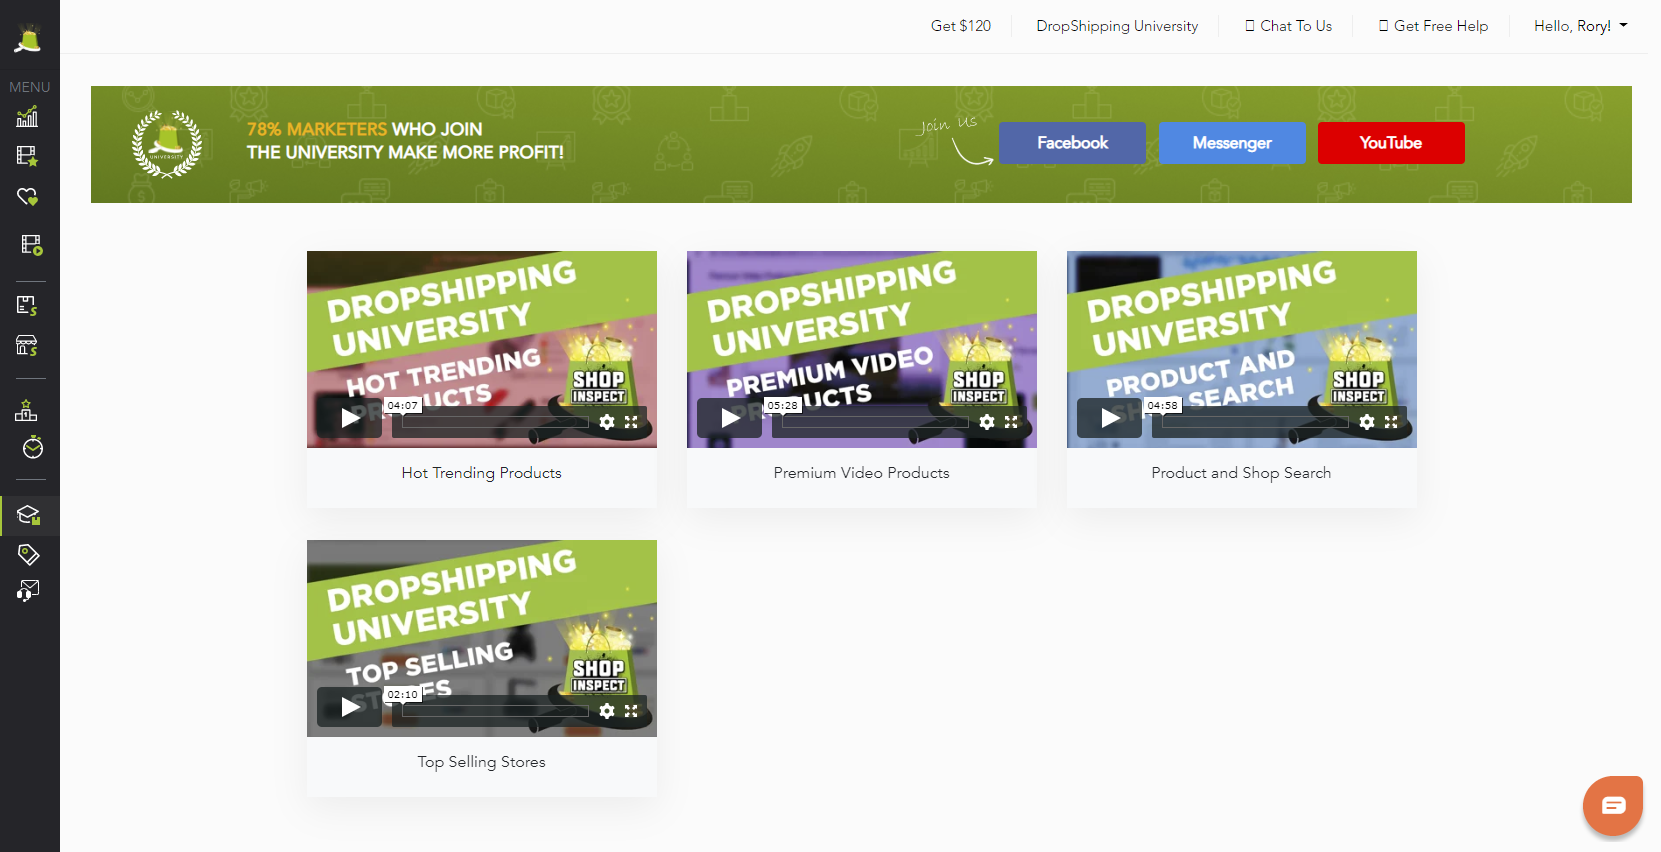Play the Hot Trending Products video
The image size is (1661, 852).
(350, 418)
